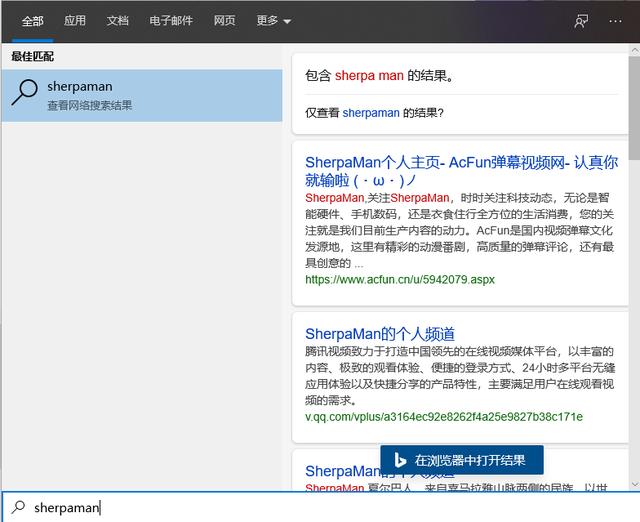Open the 网页 tab
640x522 pixels.
[224, 20]
